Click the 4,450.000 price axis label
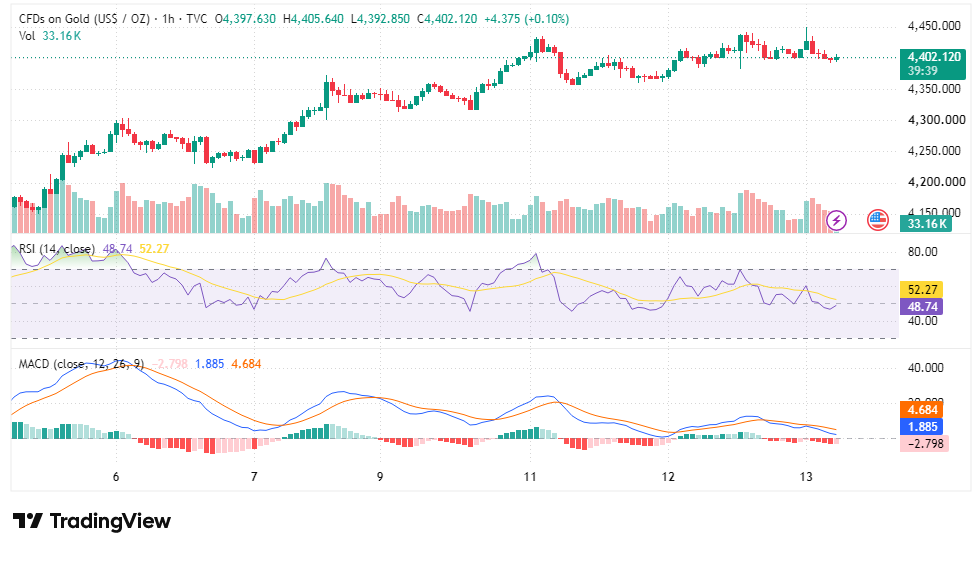980x574 pixels. [x=934, y=26]
